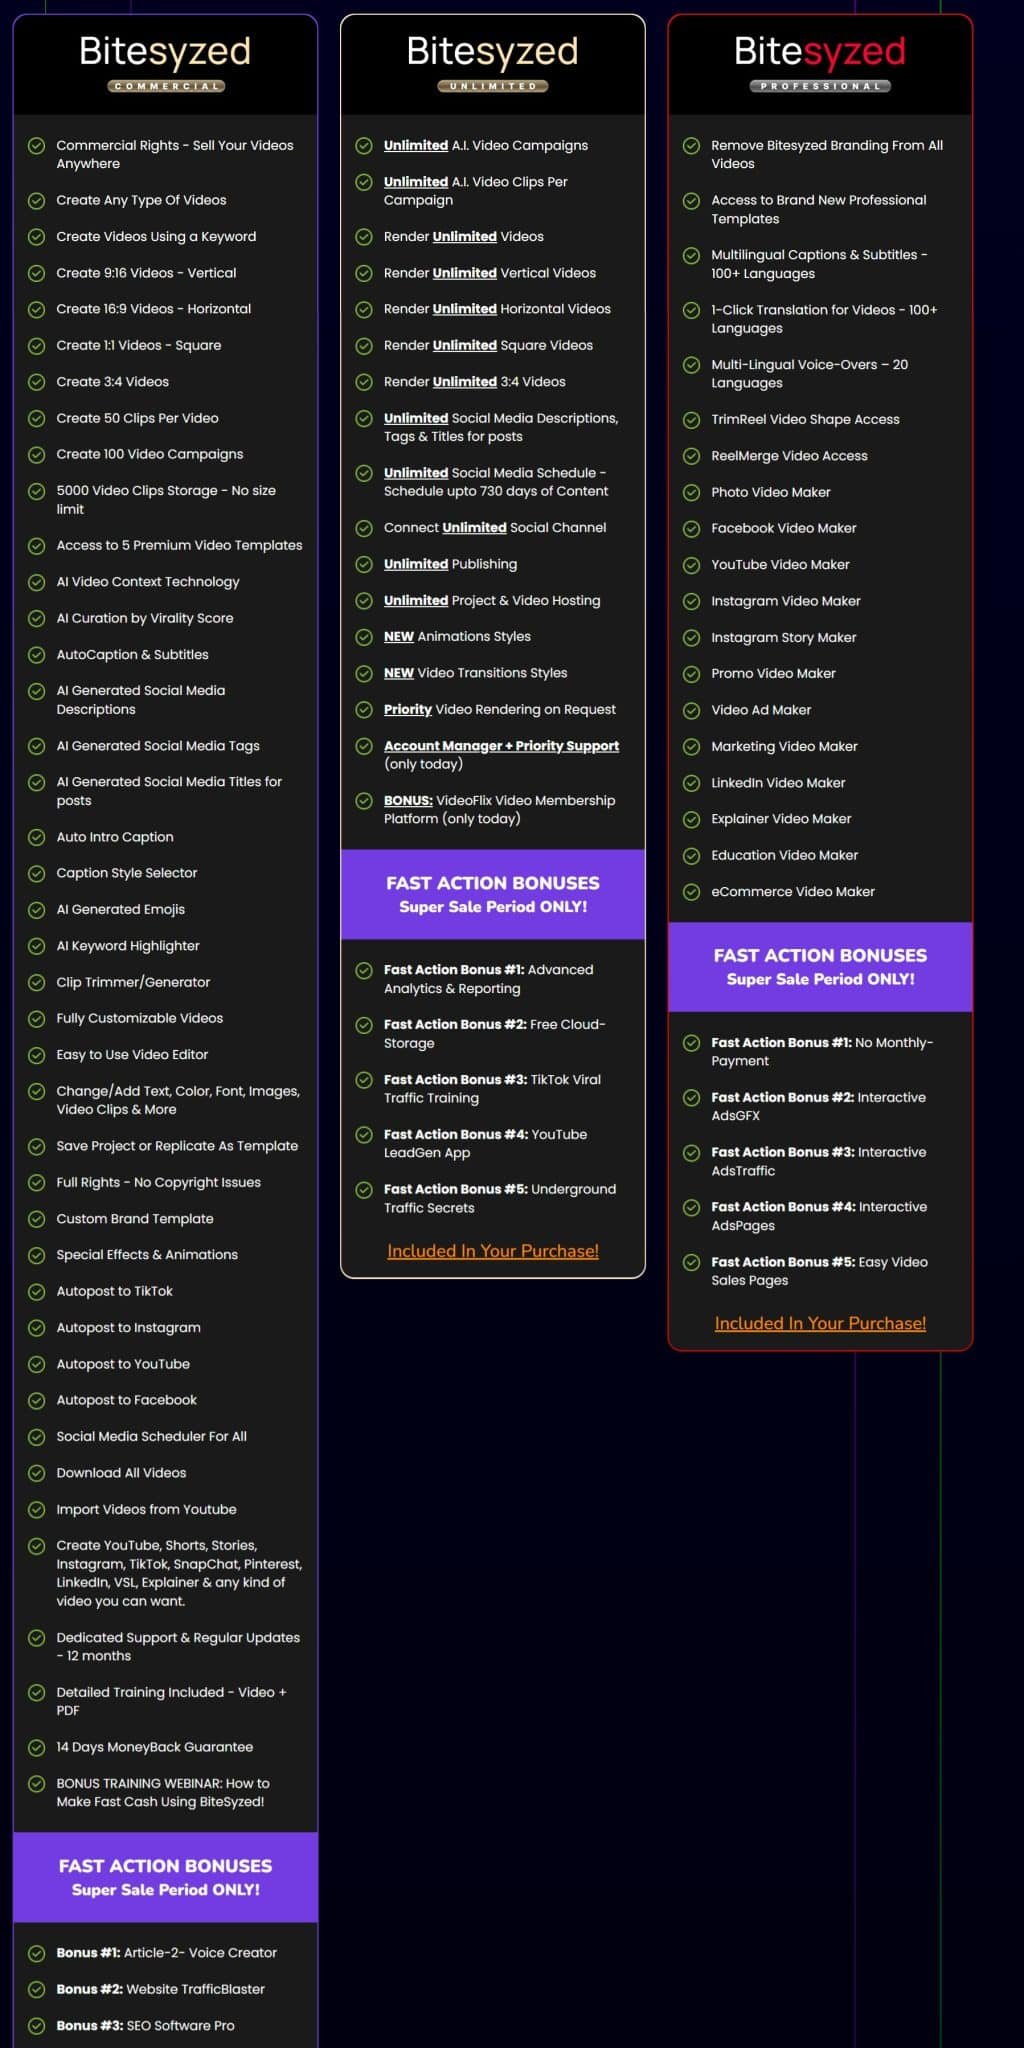Image resolution: width=1024 pixels, height=2048 pixels.
Task: Click checkmark next to eCommerce Video Maker
Action: pyautogui.click(x=691, y=892)
